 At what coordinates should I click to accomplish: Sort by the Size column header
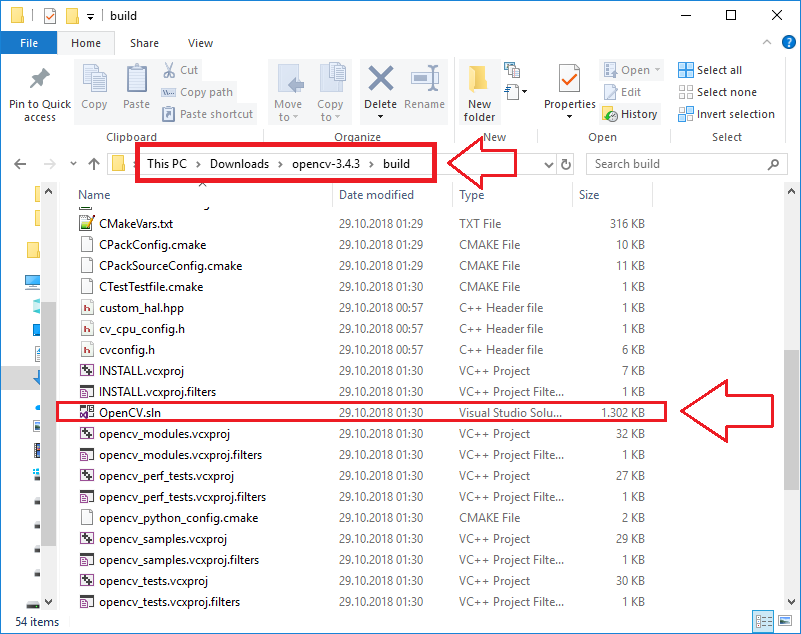point(589,195)
